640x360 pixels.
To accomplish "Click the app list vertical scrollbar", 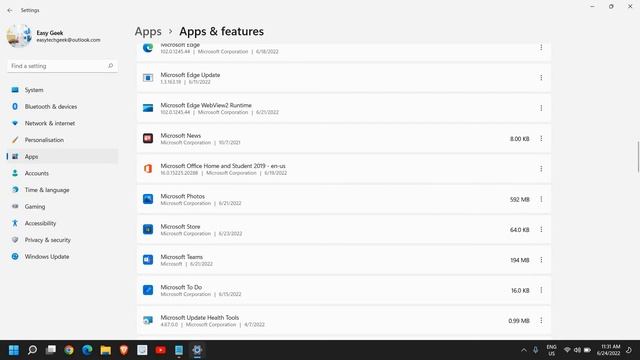I will pyautogui.click(x=638, y=157).
